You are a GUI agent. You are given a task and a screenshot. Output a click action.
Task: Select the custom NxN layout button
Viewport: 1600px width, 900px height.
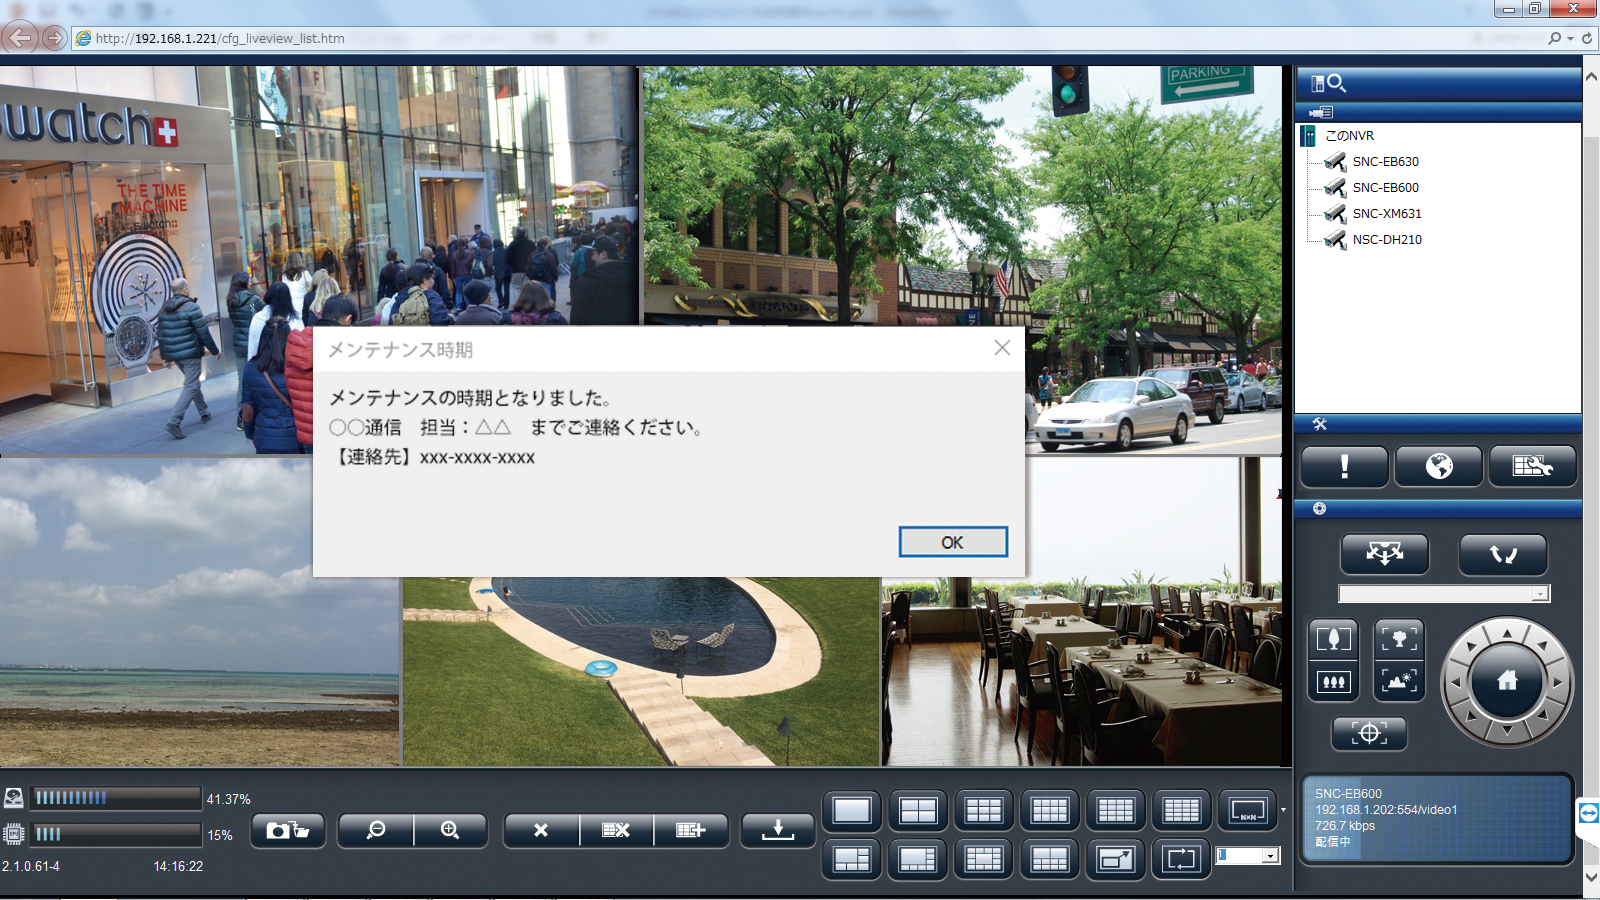point(1248,810)
